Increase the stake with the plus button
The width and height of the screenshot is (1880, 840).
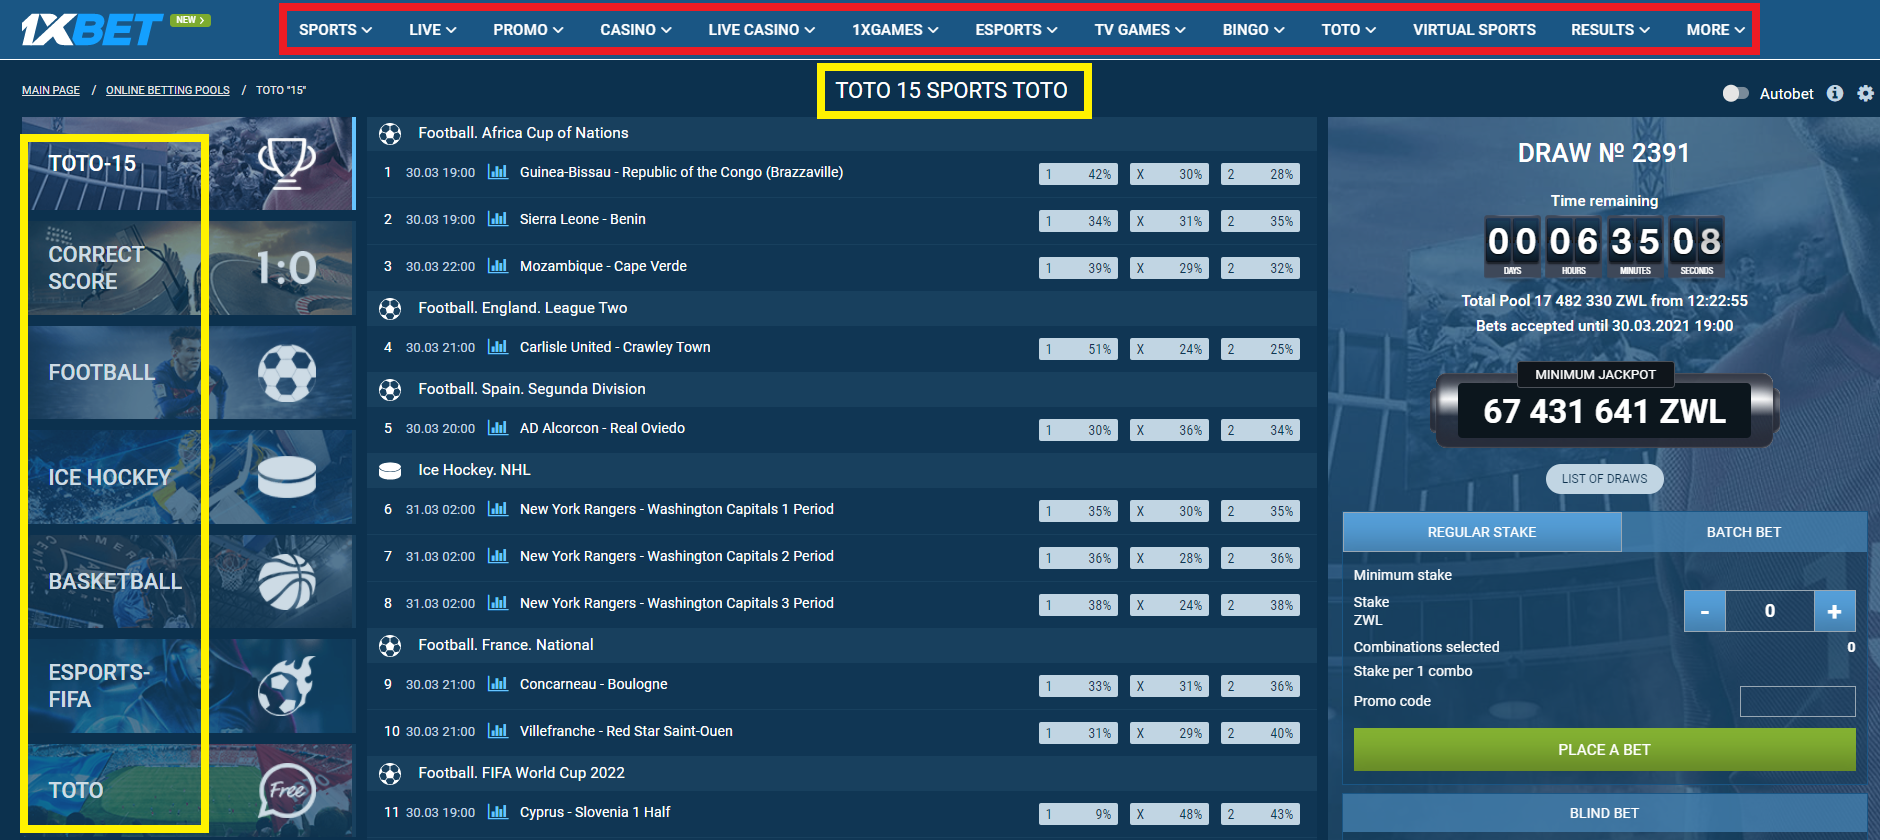[1834, 611]
